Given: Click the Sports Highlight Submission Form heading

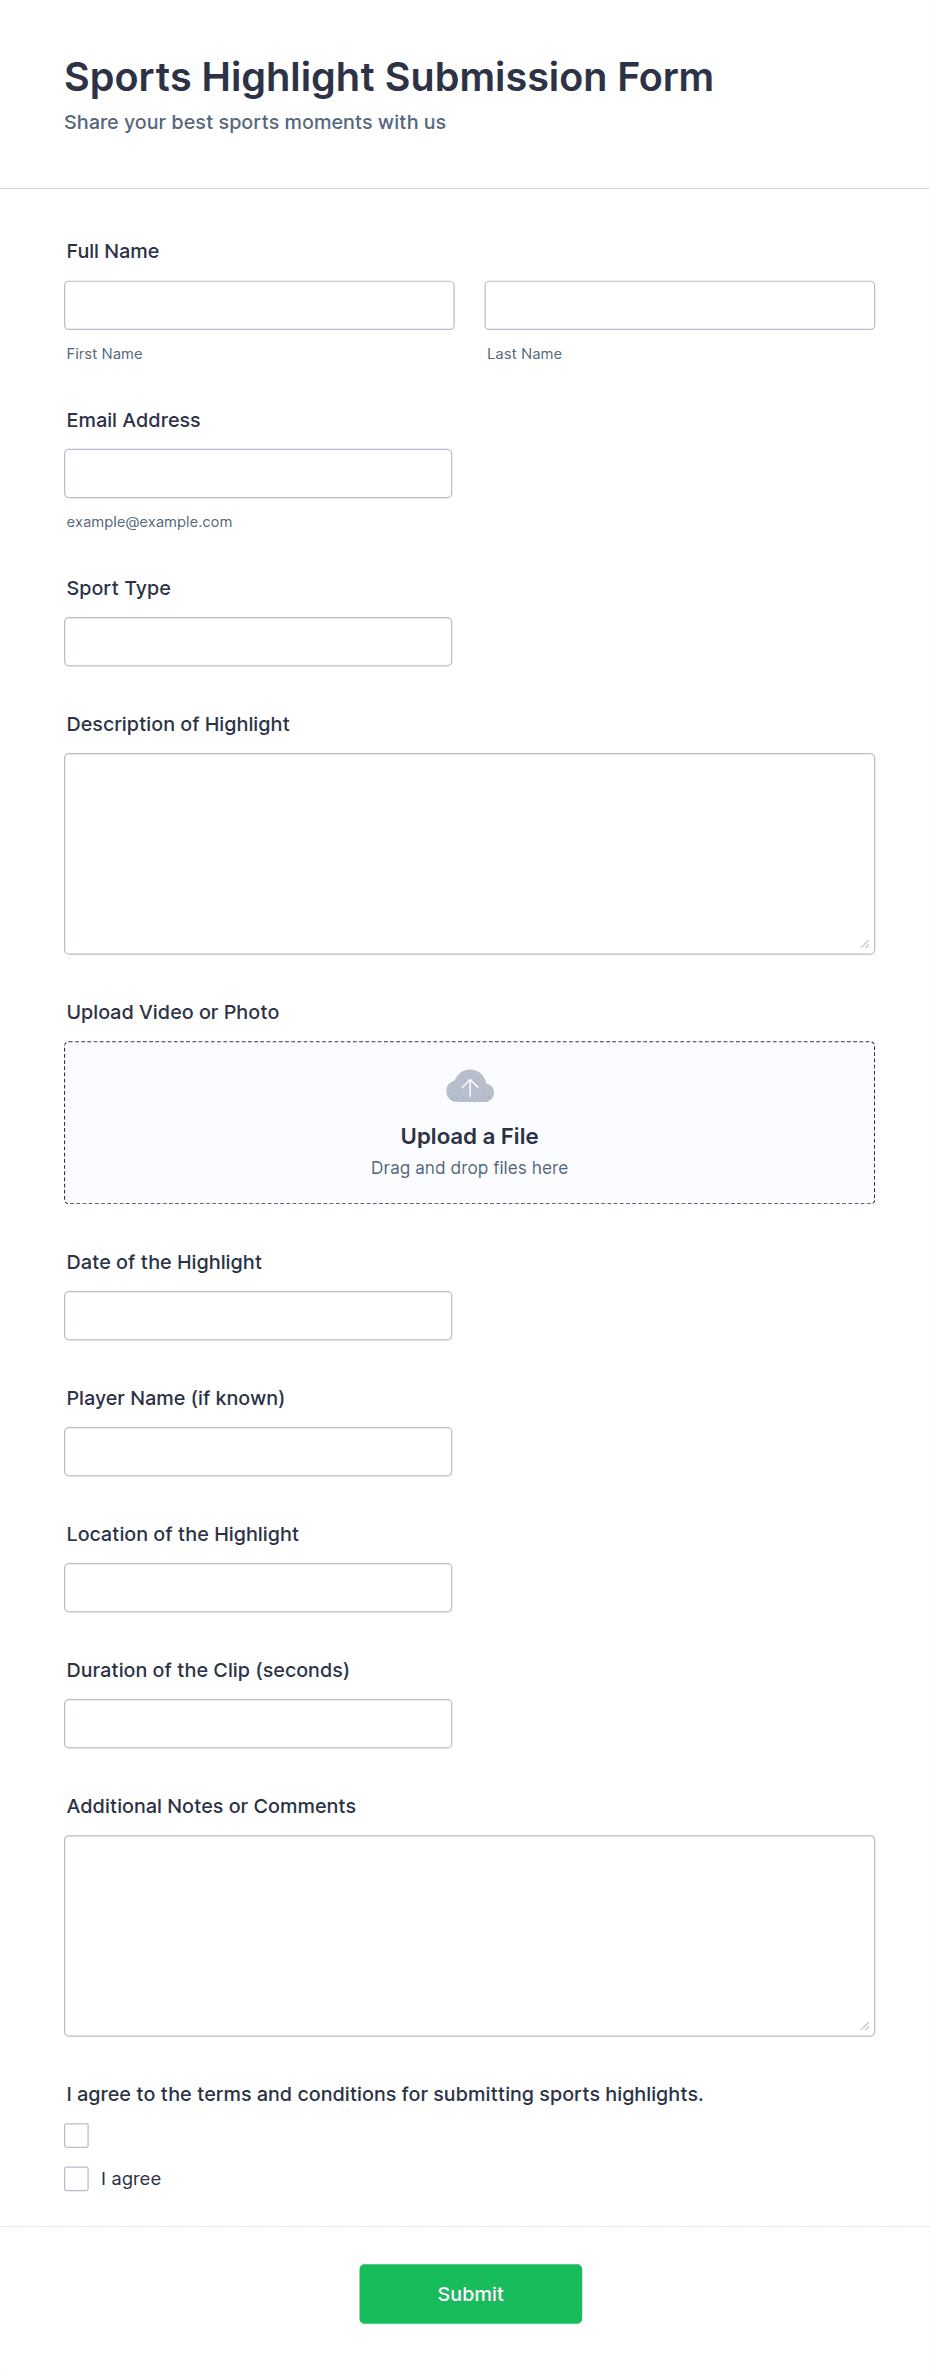Looking at the screenshot, I should 389,77.
